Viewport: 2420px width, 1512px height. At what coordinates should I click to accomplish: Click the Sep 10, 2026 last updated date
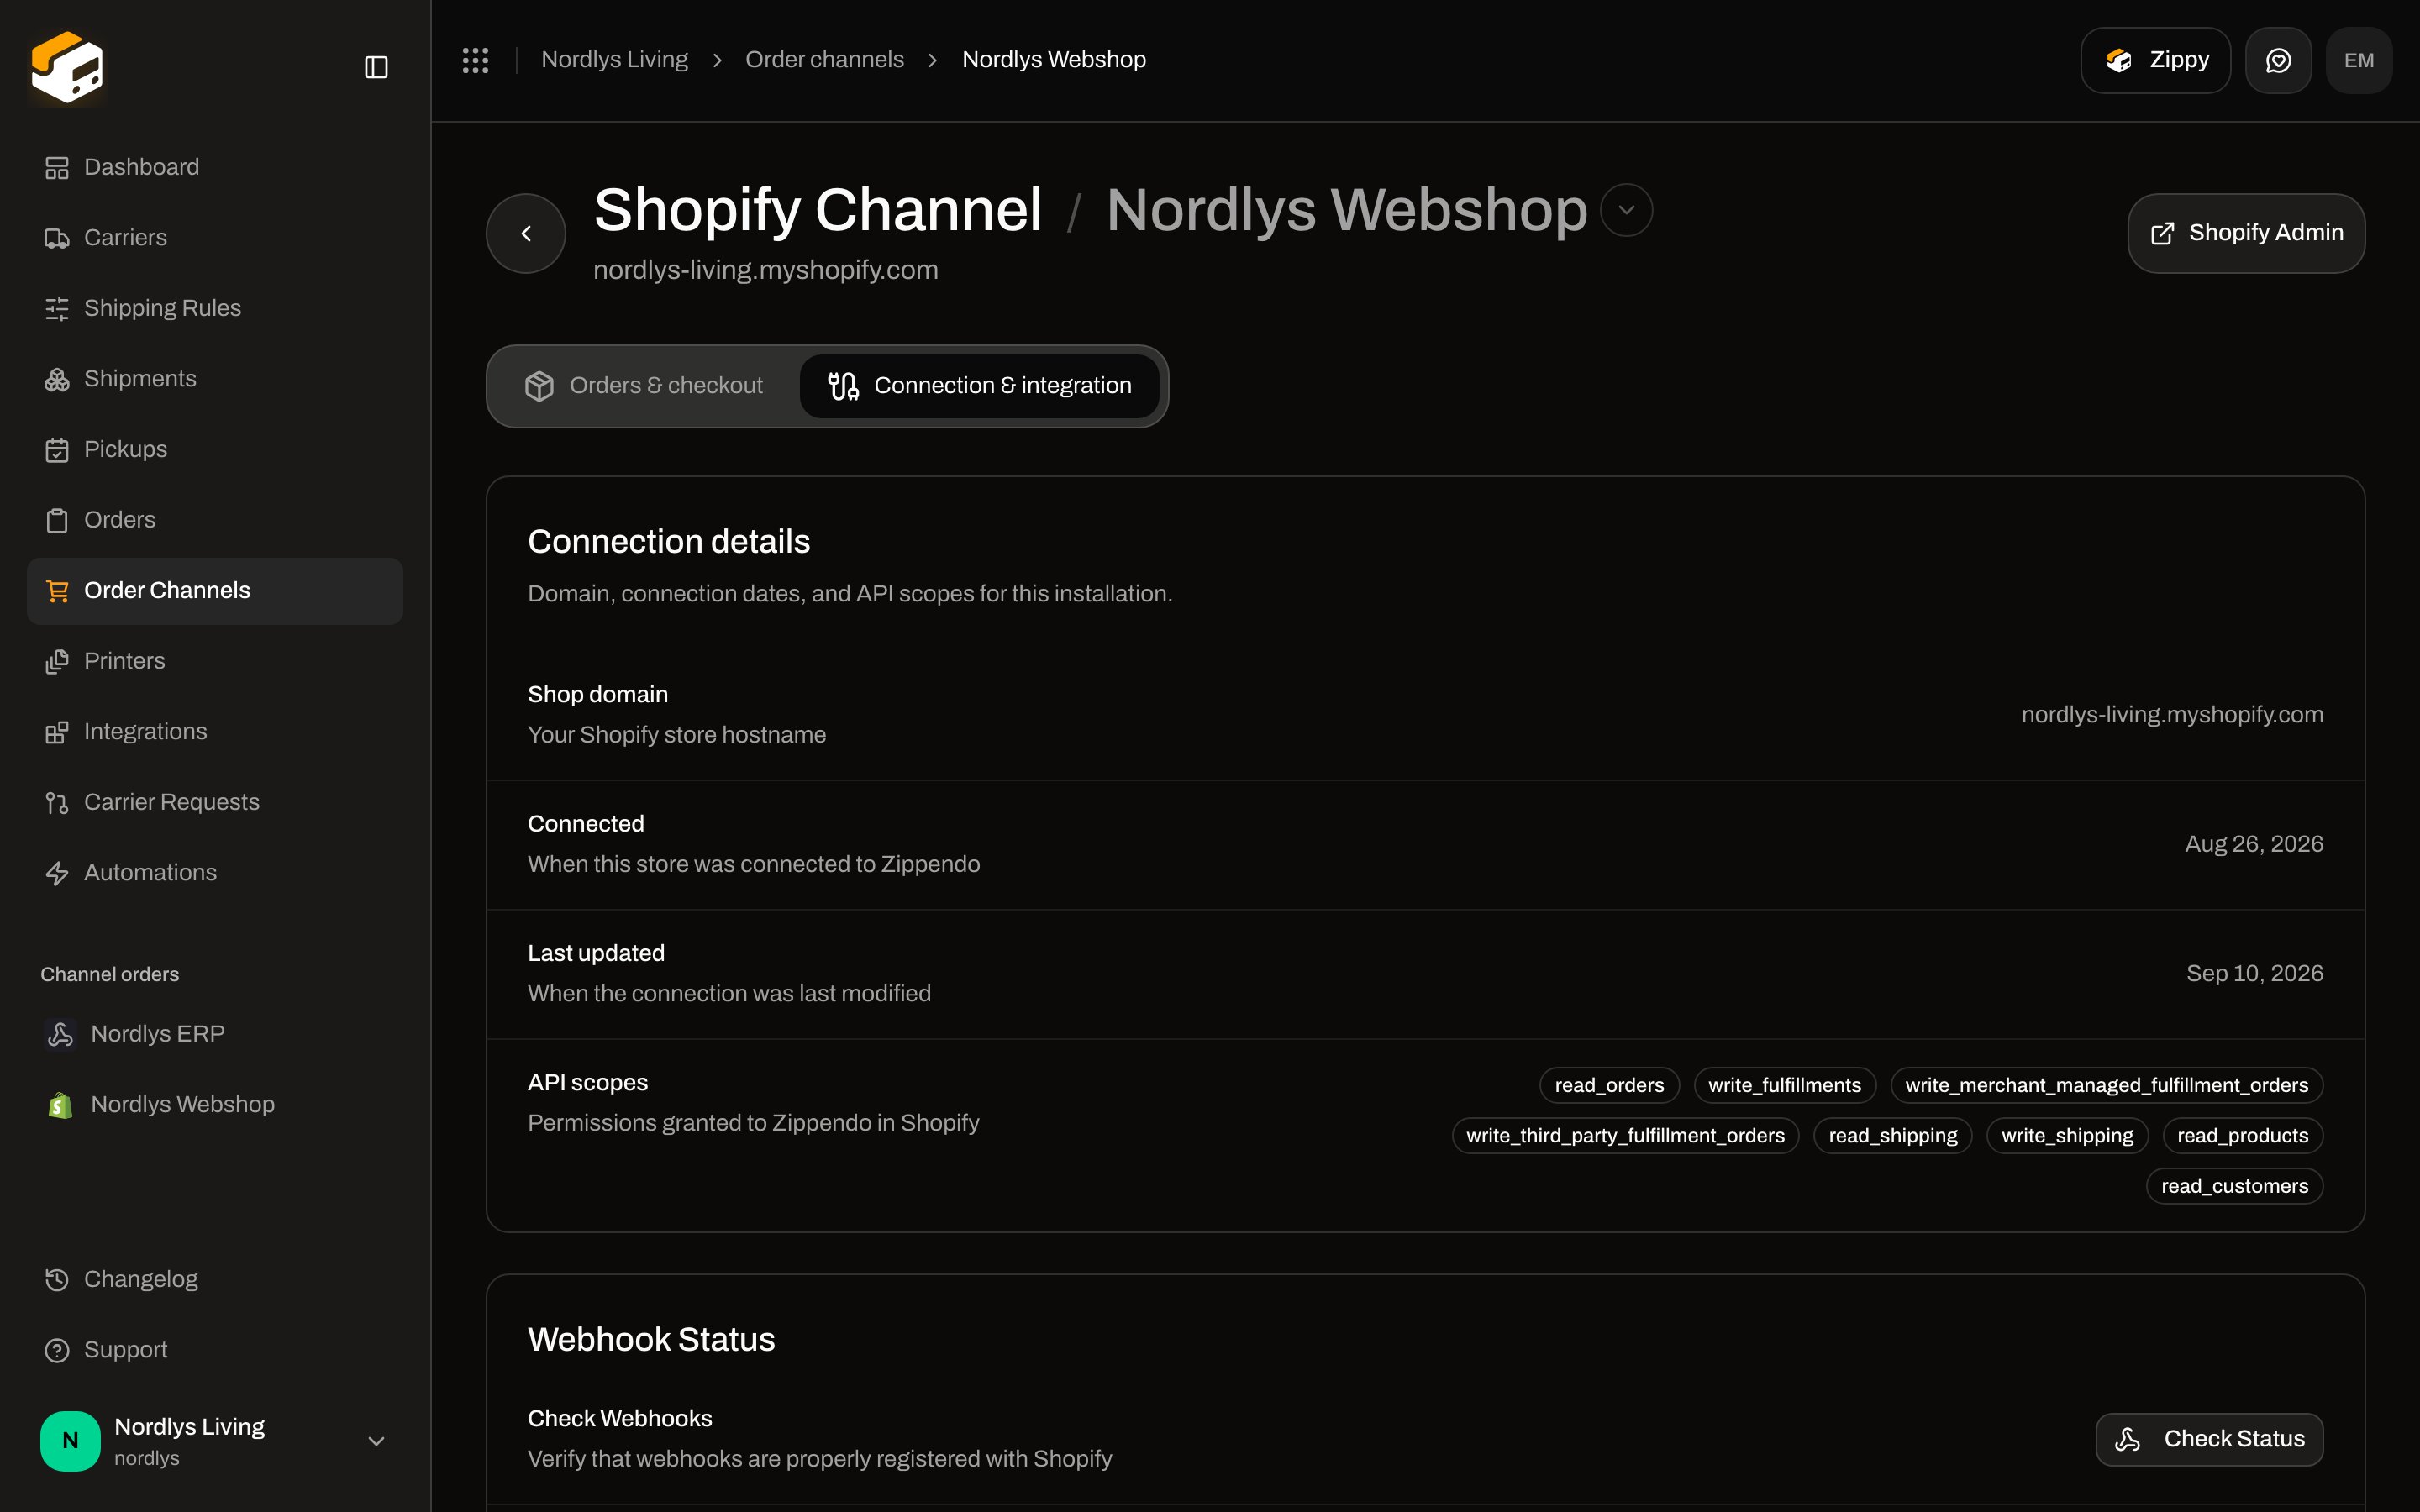(x=2254, y=974)
